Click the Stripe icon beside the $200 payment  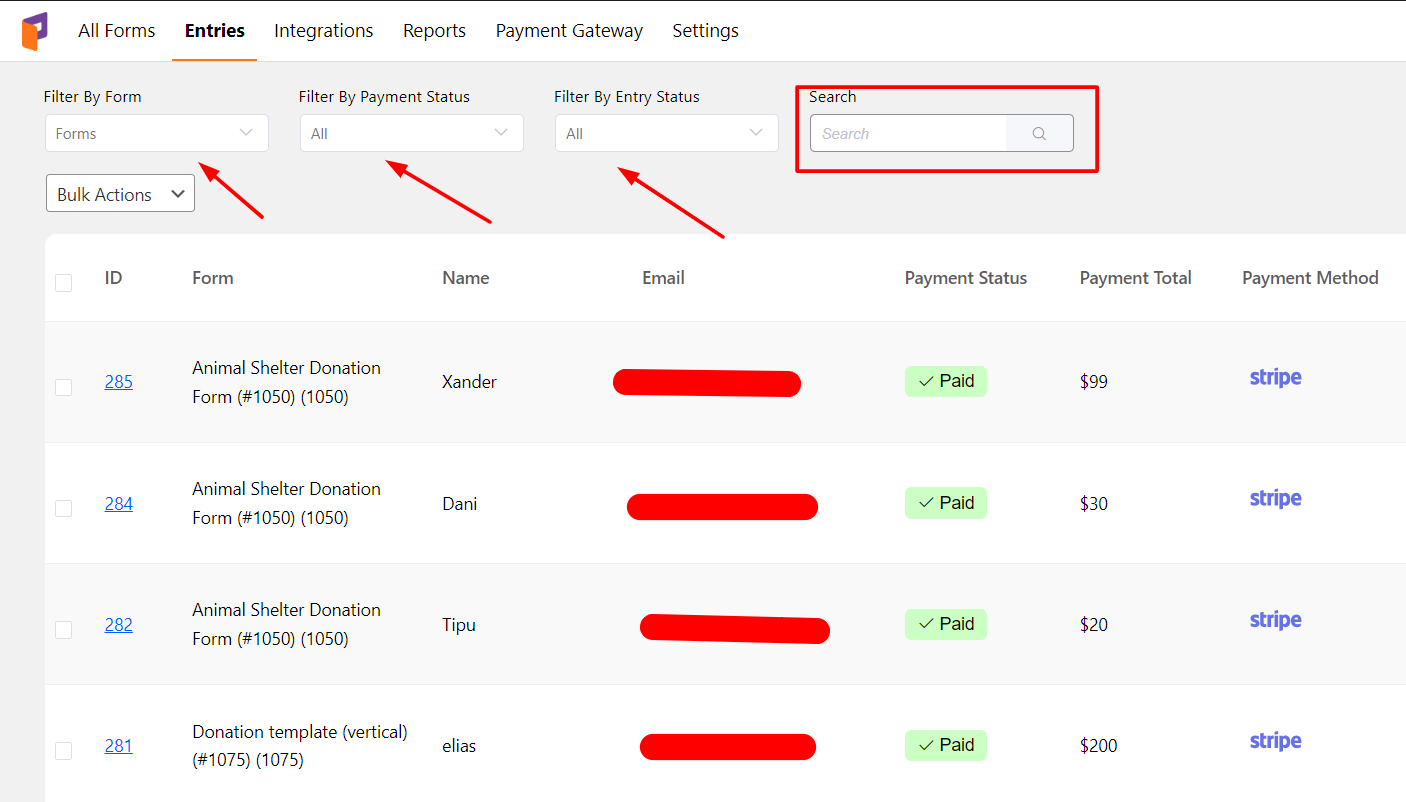pyautogui.click(x=1275, y=740)
